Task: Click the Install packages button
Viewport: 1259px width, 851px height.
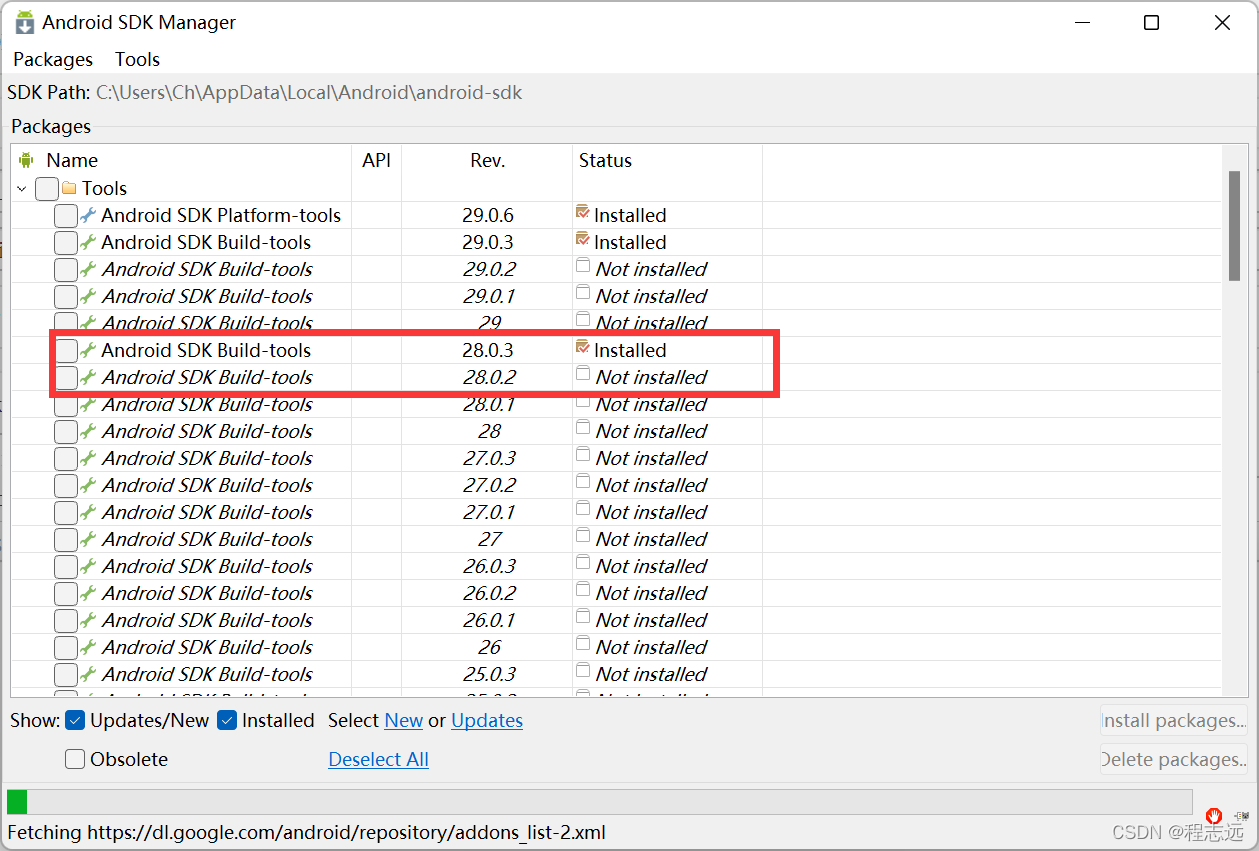Action: 1174,720
